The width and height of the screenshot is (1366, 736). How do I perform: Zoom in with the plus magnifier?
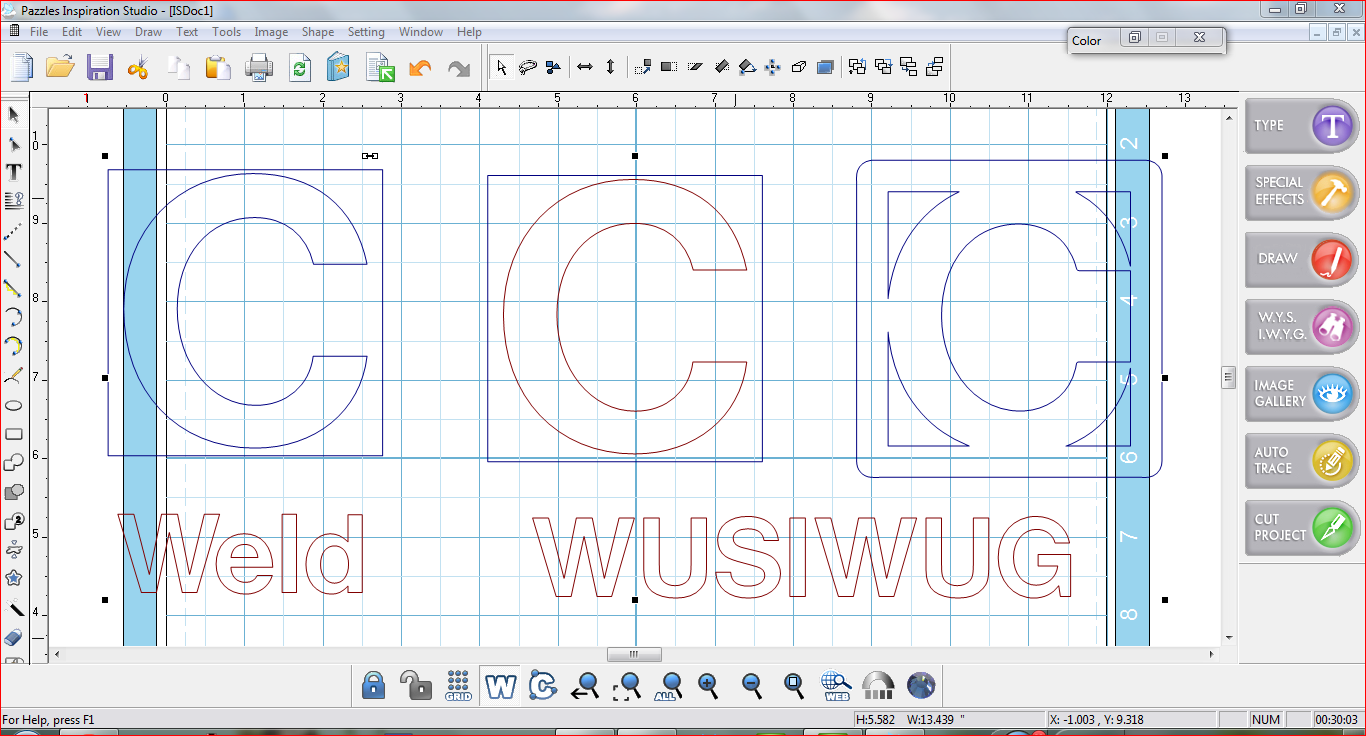point(709,686)
